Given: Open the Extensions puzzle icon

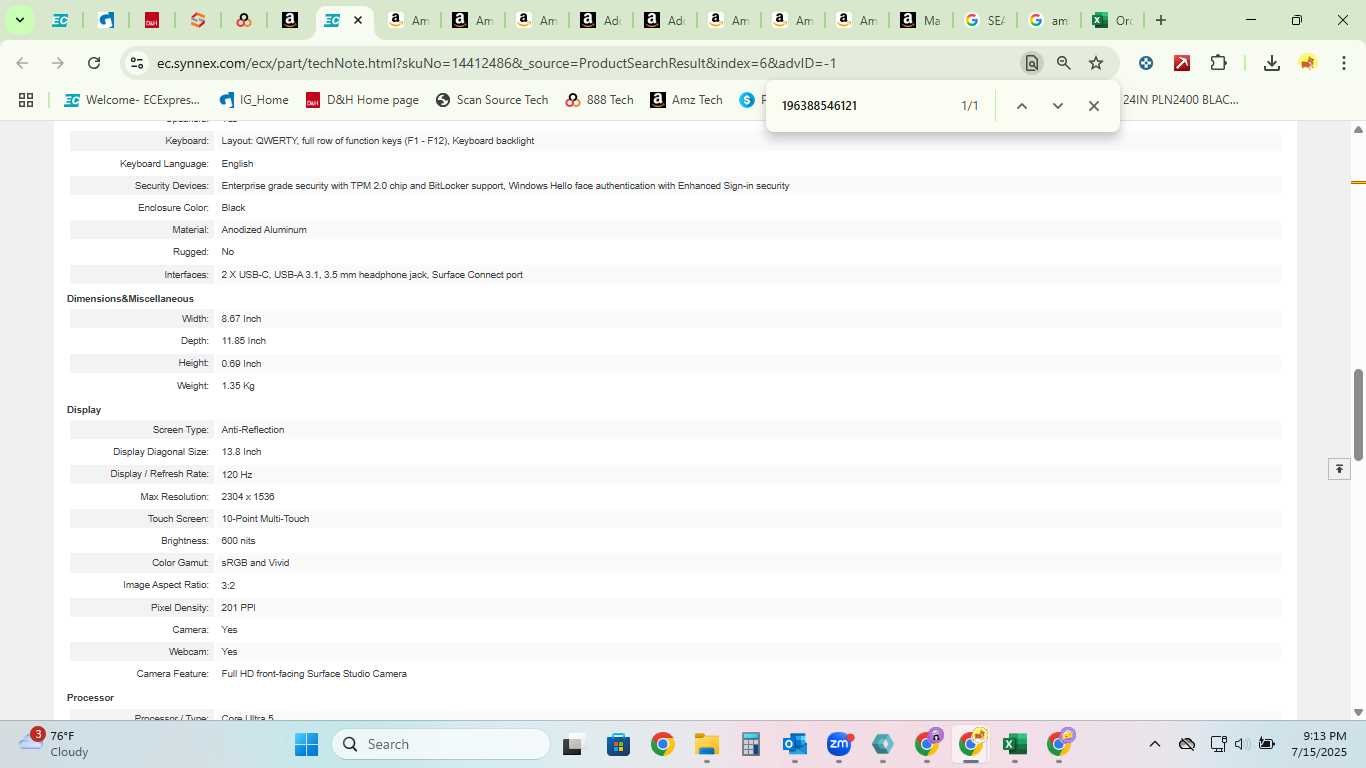Looking at the screenshot, I should click(1218, 63).
